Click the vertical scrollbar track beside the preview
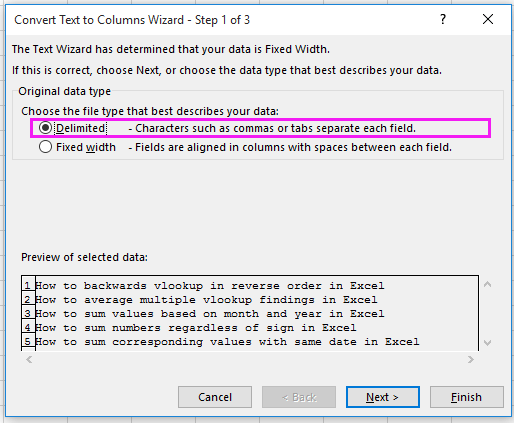Screen dimensions: 514x423 (x=488, y=313)
